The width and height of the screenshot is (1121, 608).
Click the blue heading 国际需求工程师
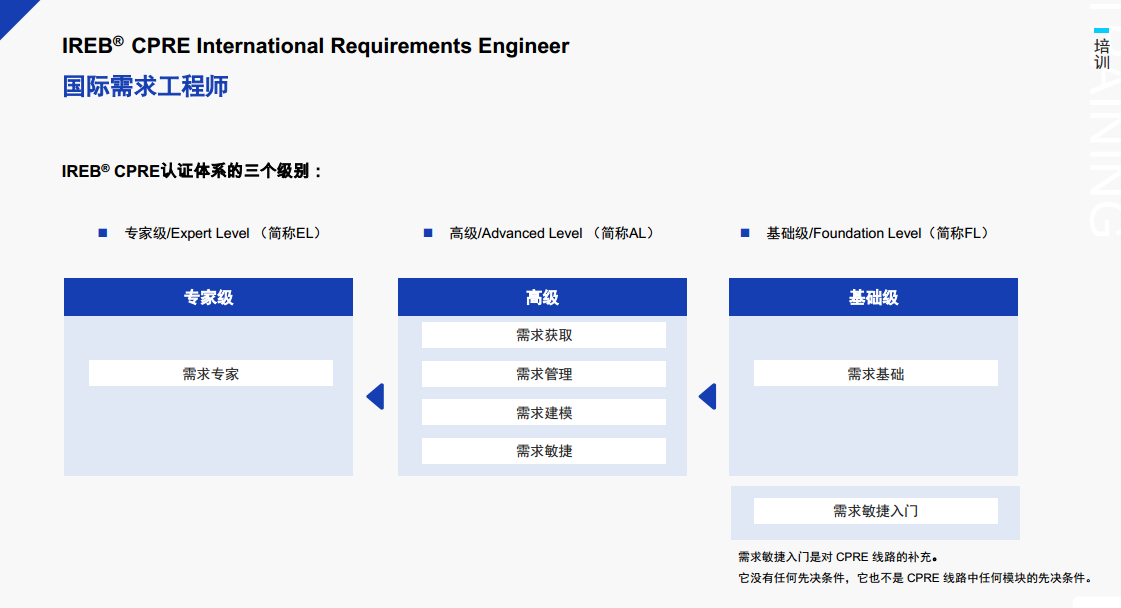(145, 86)
